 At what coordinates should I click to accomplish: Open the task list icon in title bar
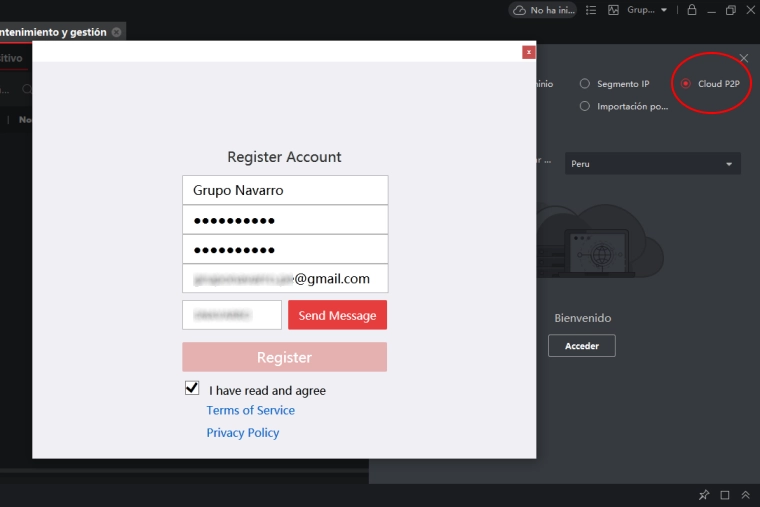(x=591, y=10)
